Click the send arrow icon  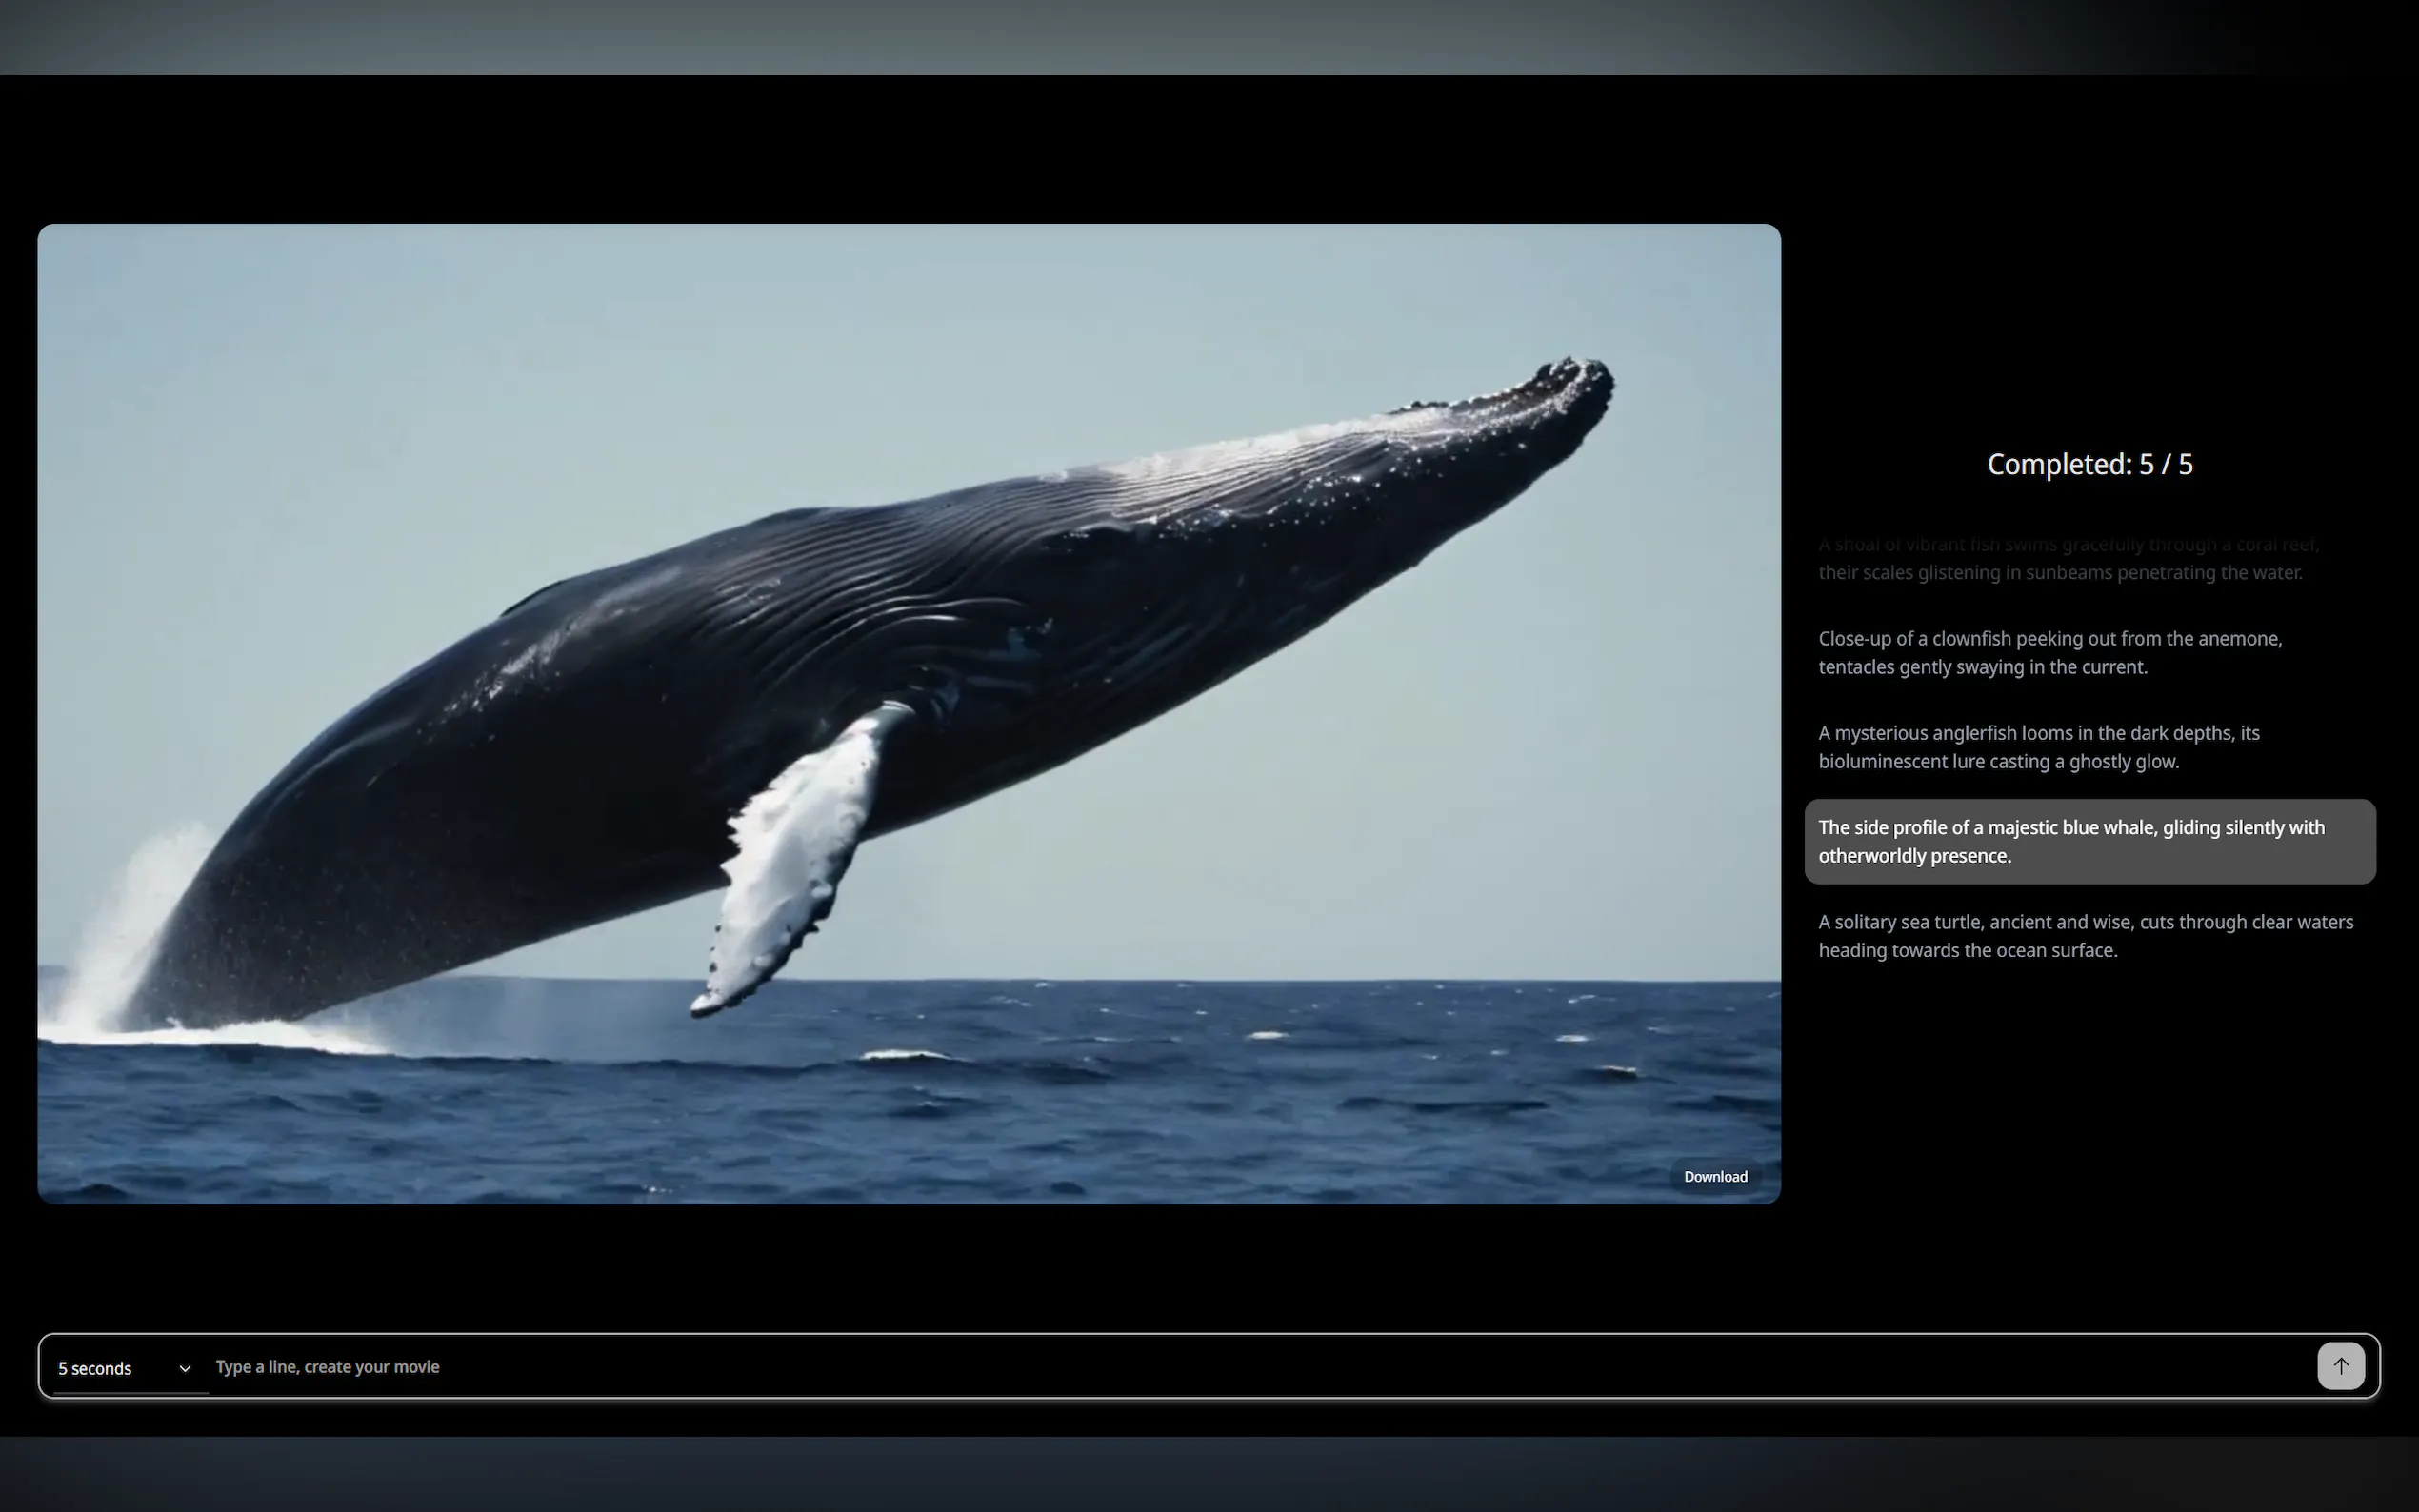pos(2340,1366)
